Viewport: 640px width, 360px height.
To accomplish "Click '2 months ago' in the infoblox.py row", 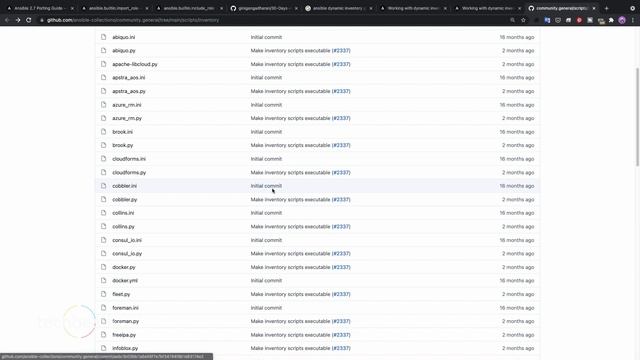I will 518,348.
